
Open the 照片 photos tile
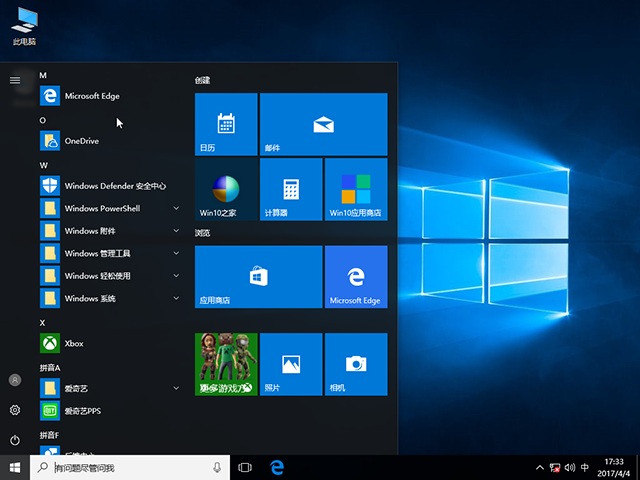point(290,364)
